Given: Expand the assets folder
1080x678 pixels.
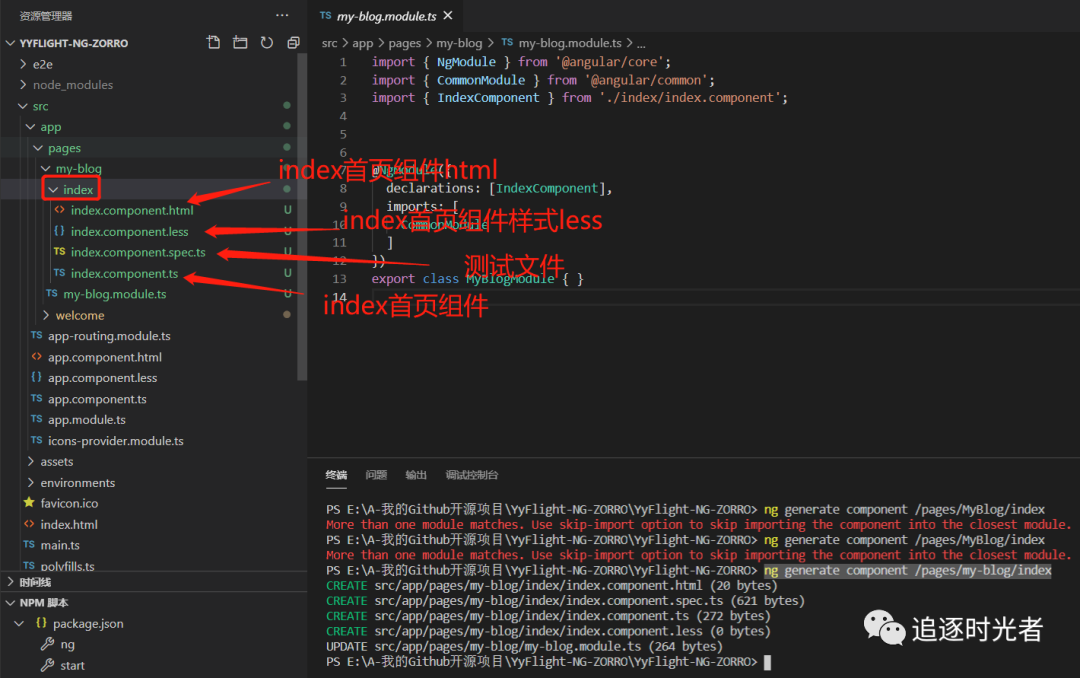Looking at the screenshot, I should pyautogui.click(x=31, y=461).
